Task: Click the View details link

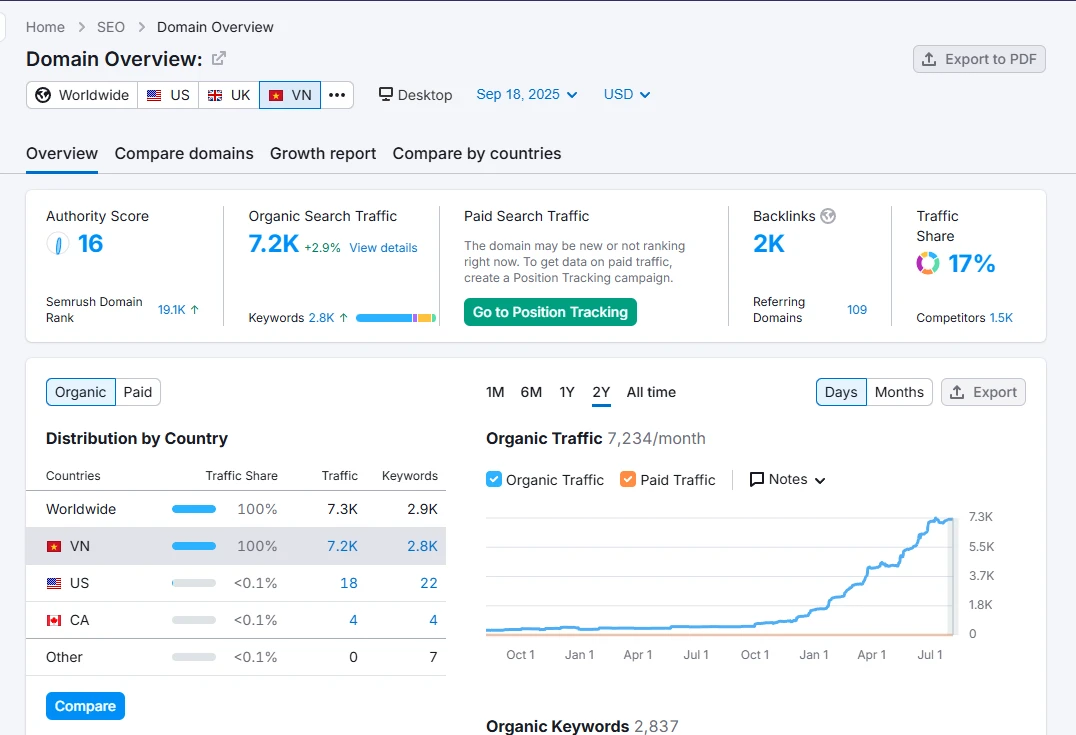Action: [383, 248]
